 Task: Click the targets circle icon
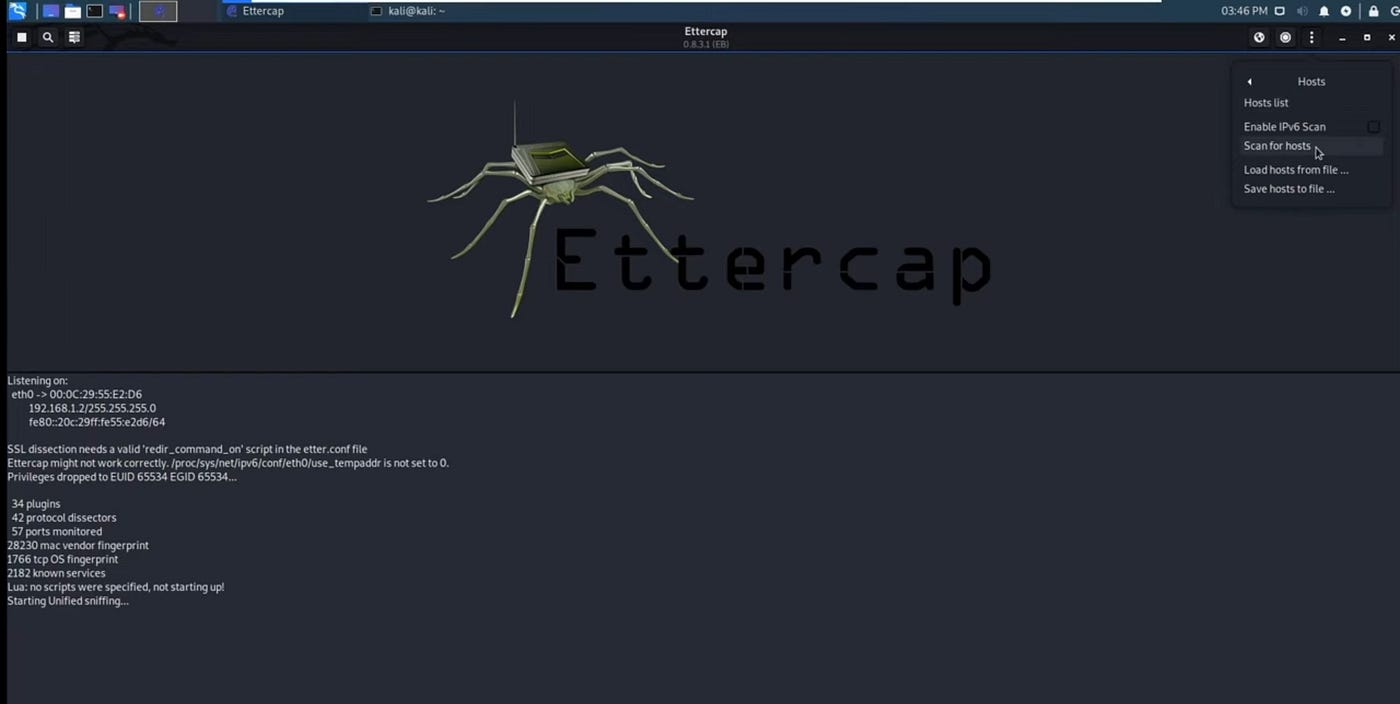pos(1285,37)
